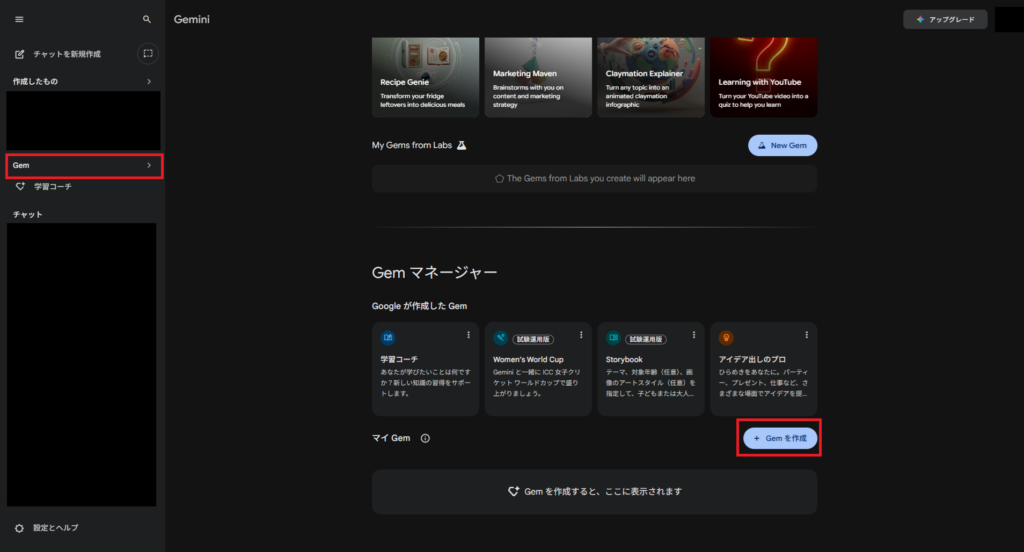Viewport: 1024px width, 552px height.
Task: Open the Recipe Genie thumbnail card
Action: [424, 78]
